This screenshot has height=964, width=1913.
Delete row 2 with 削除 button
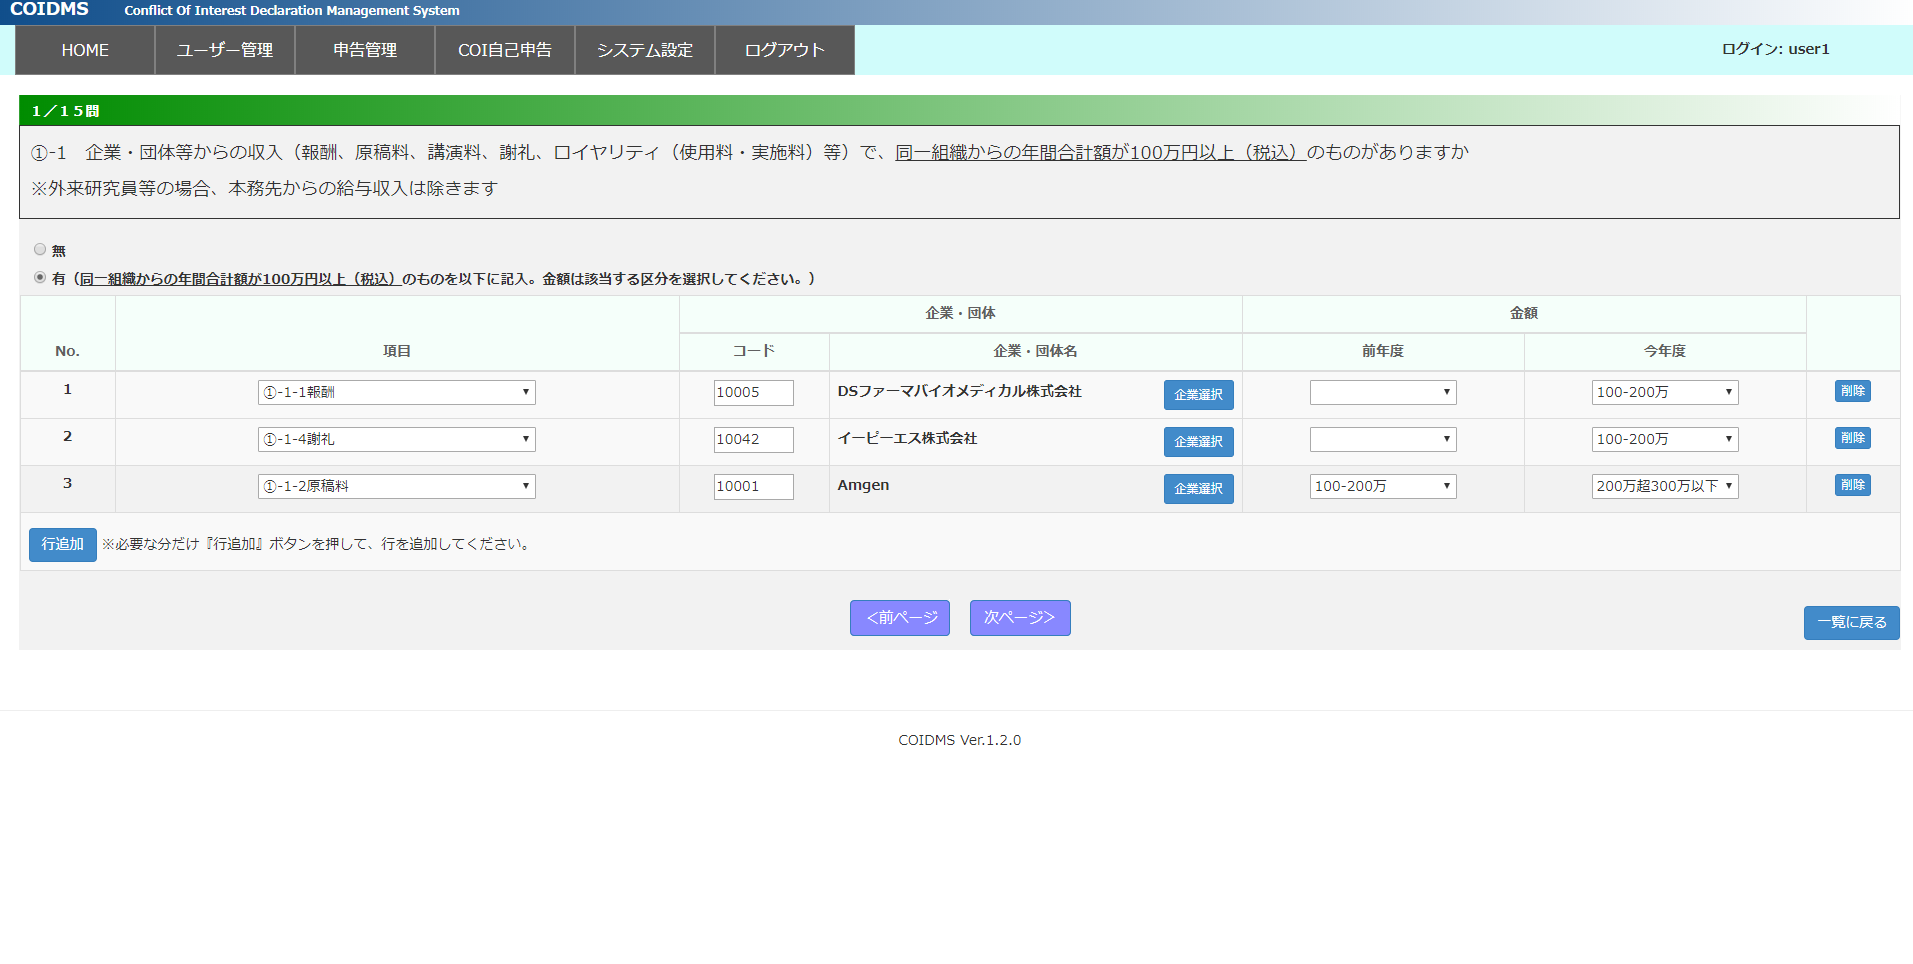(1853, 438)
